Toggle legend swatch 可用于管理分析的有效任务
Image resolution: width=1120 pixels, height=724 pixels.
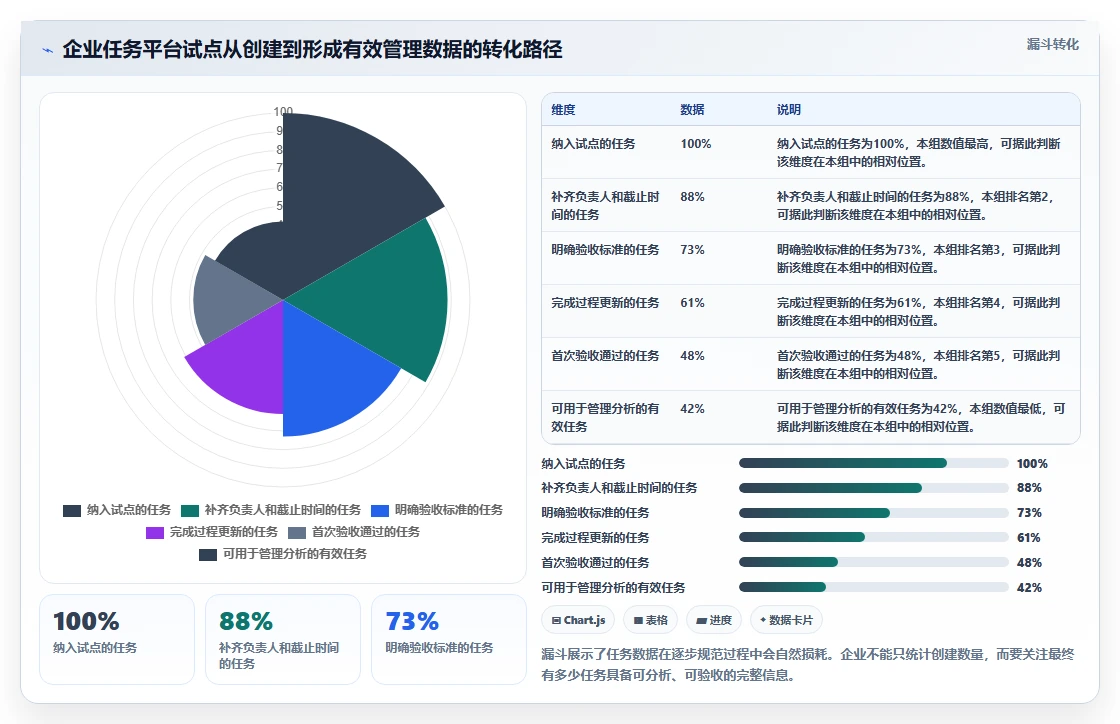coord(207,555)
